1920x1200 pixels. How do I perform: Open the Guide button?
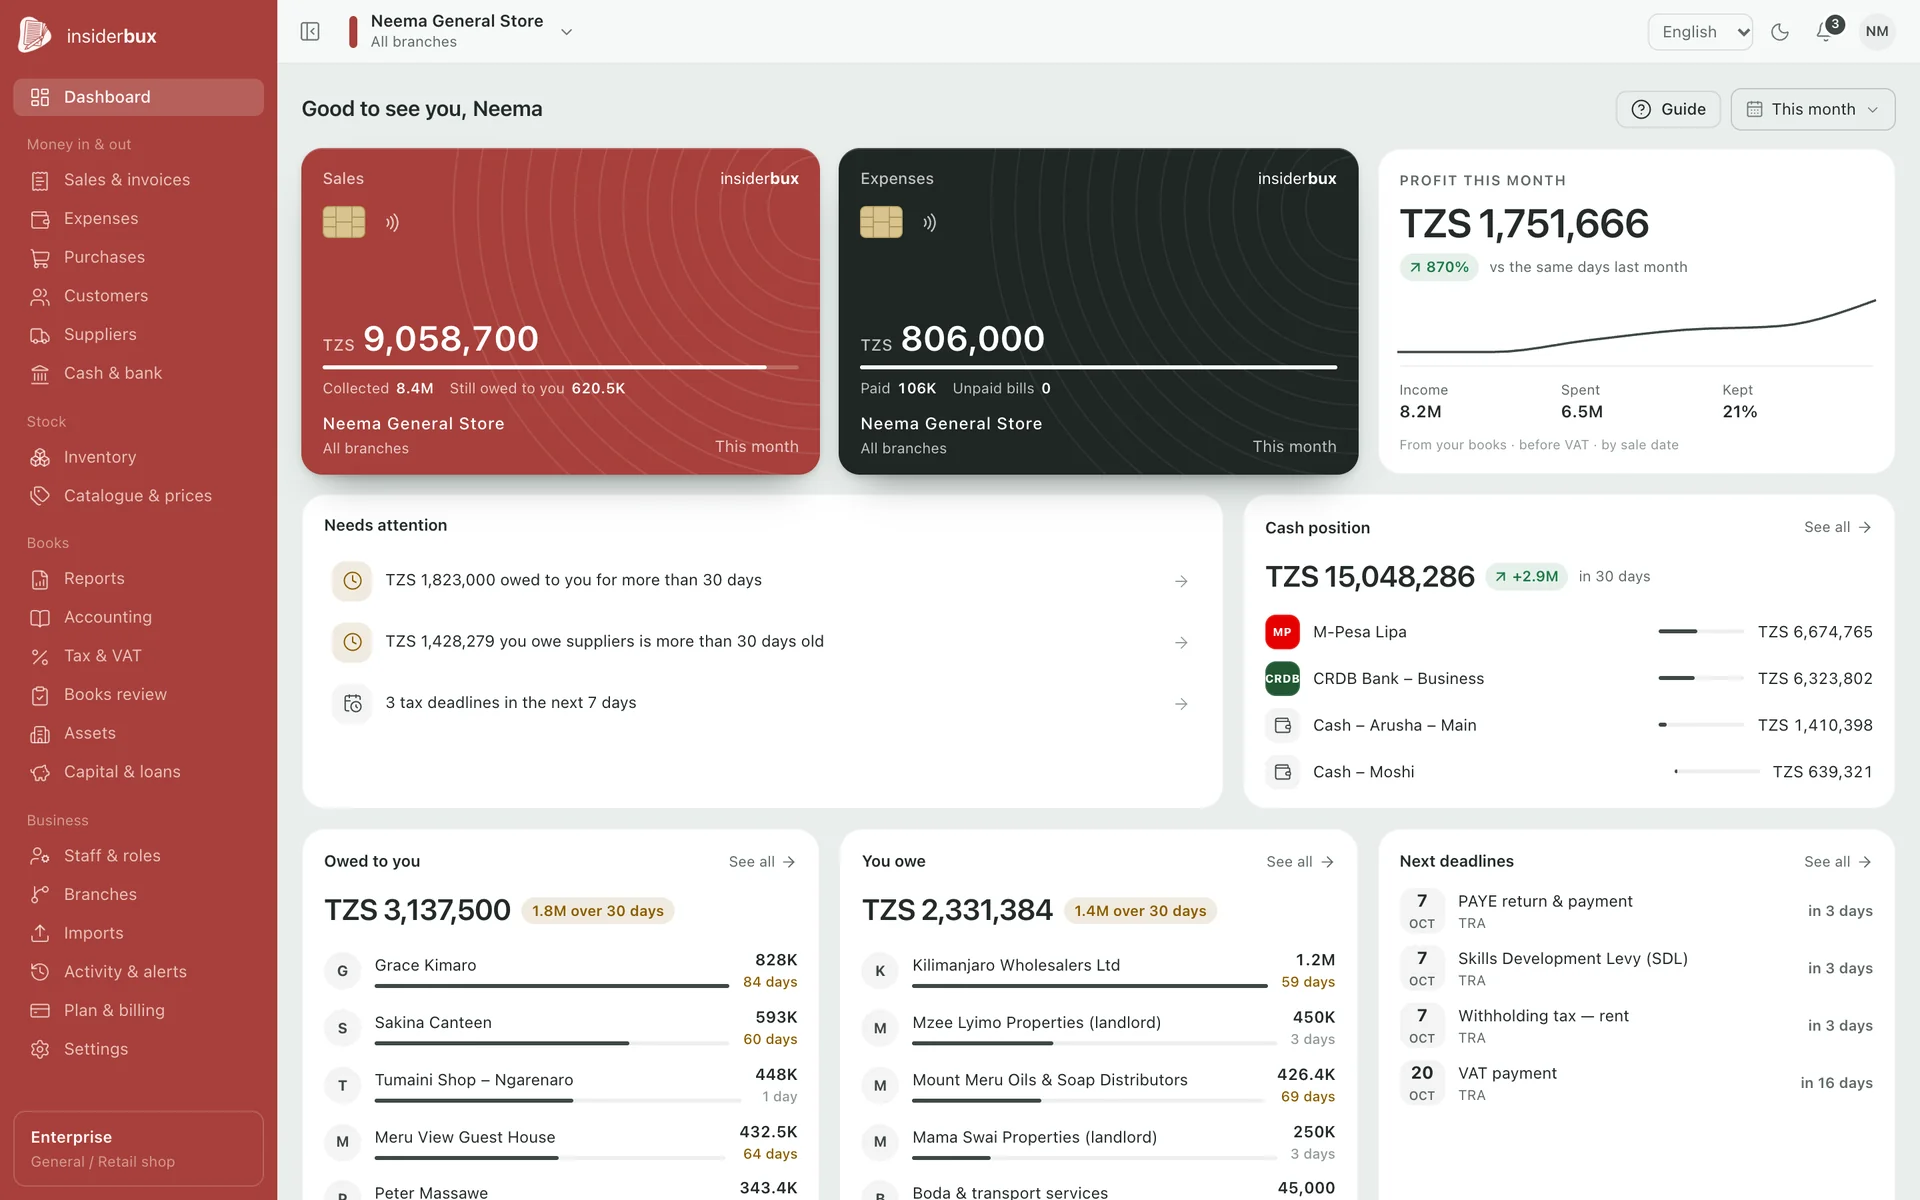click(1668, 109)
